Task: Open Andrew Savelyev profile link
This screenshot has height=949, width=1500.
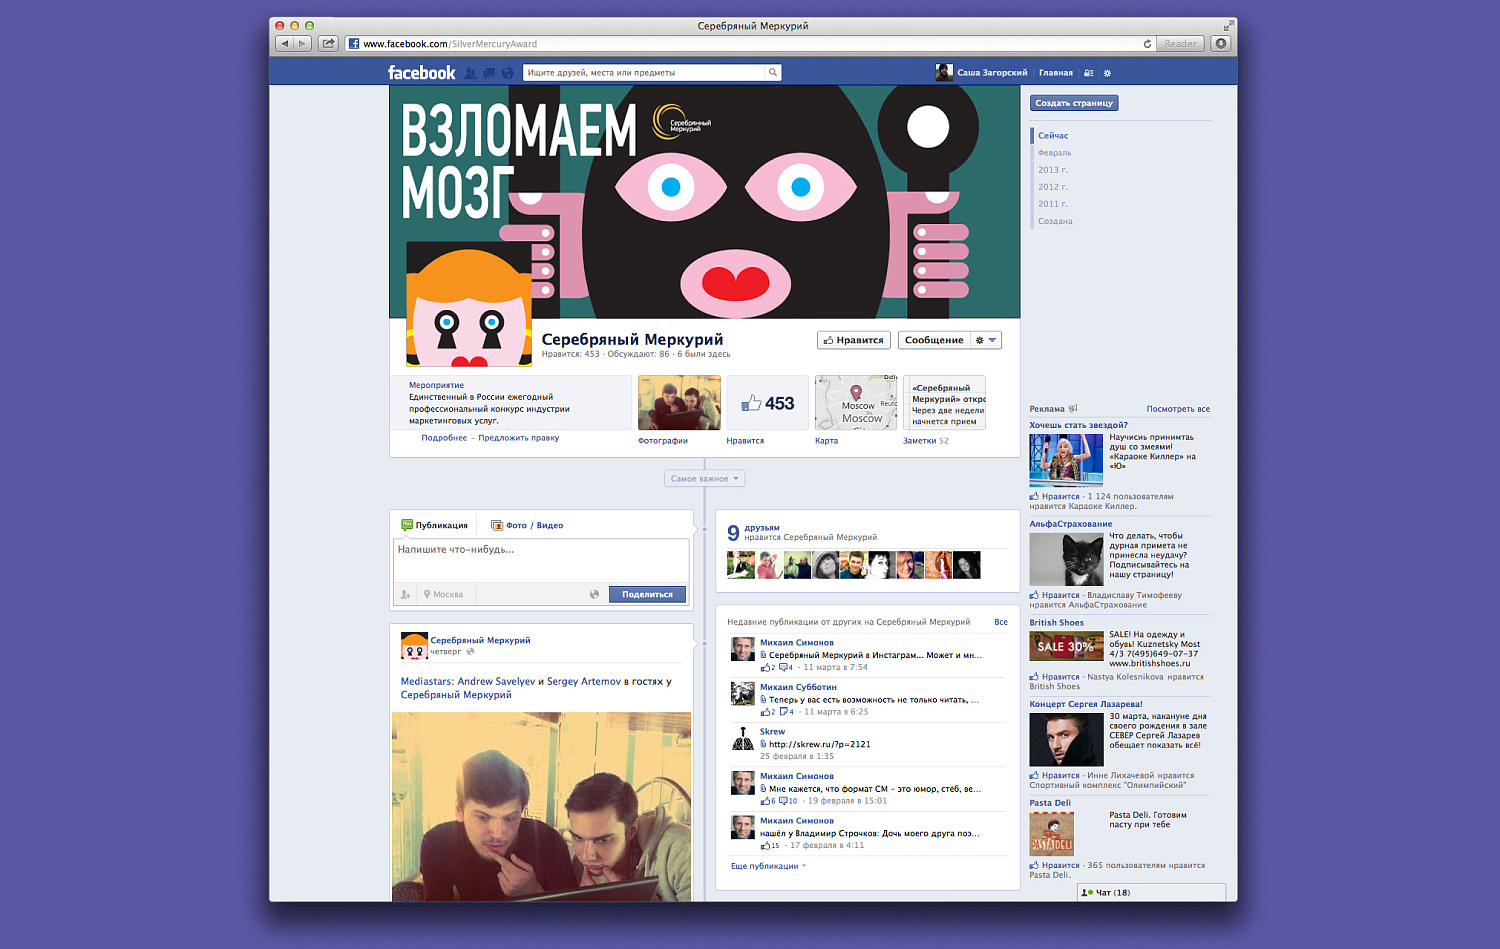Action: click(x=496, y=681)
